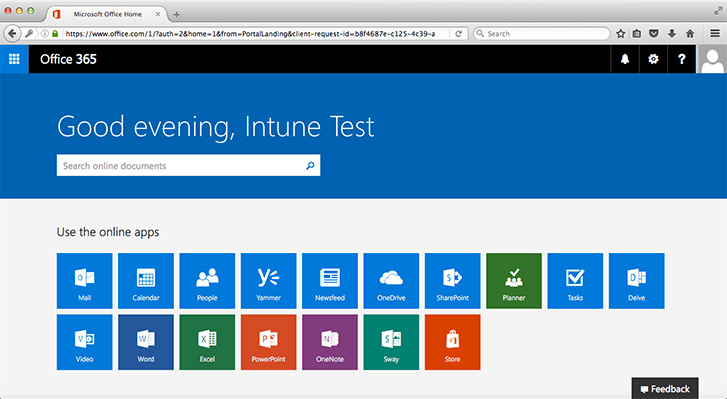The width and height of the screenshot is (727, 399).
Task: Open the green Planner tile
Action: pos(514,281)
